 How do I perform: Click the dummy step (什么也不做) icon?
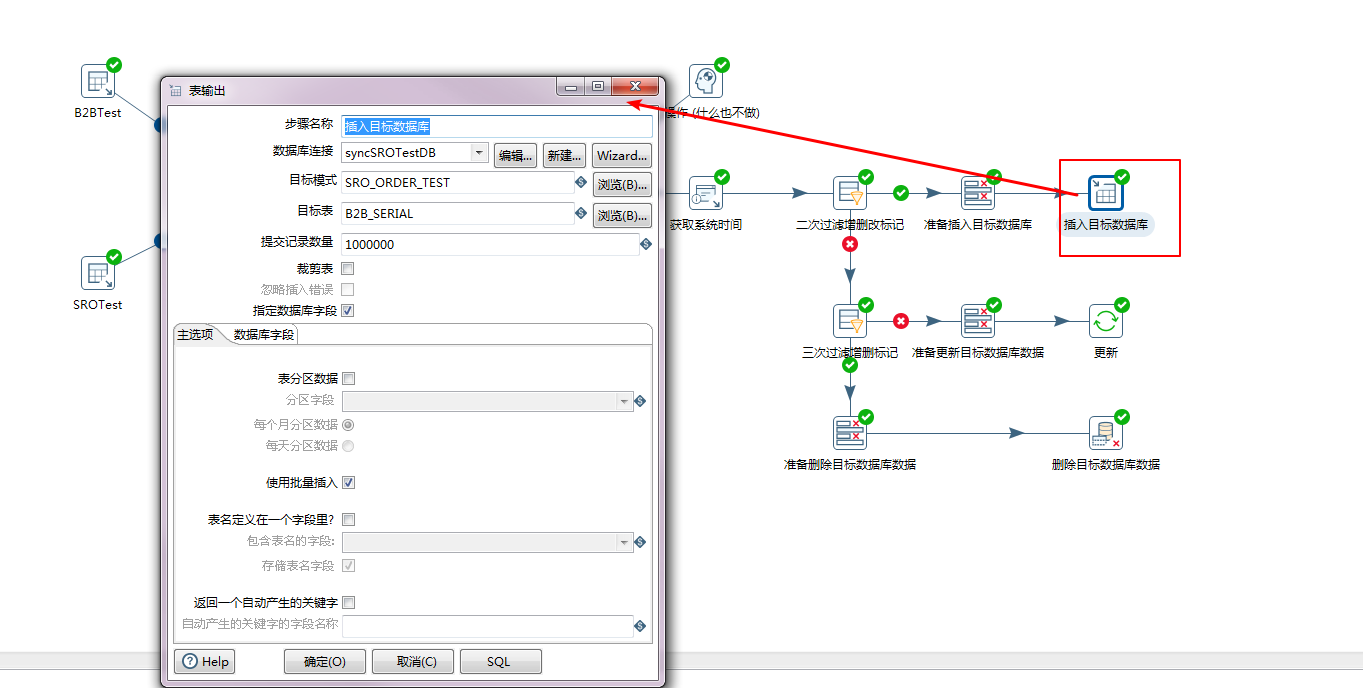tap(706, 81)
